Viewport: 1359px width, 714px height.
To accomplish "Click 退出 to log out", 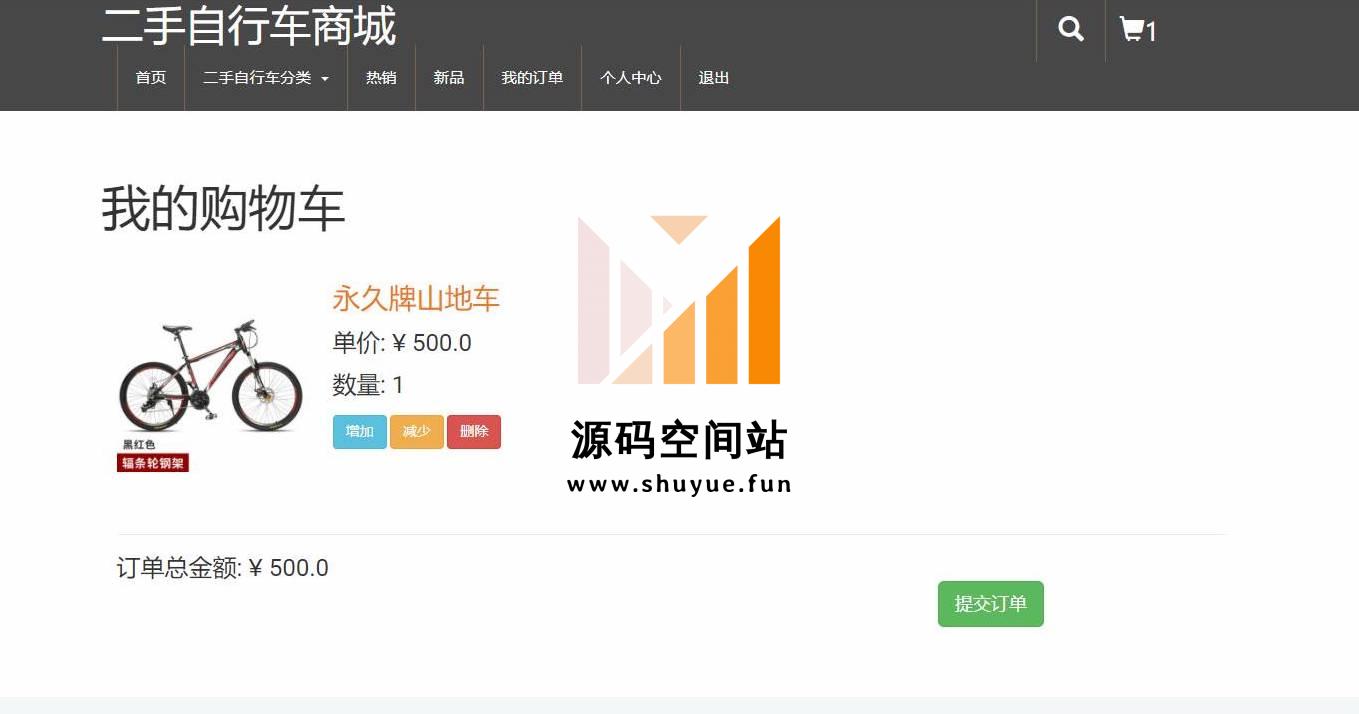I will 714,78.
